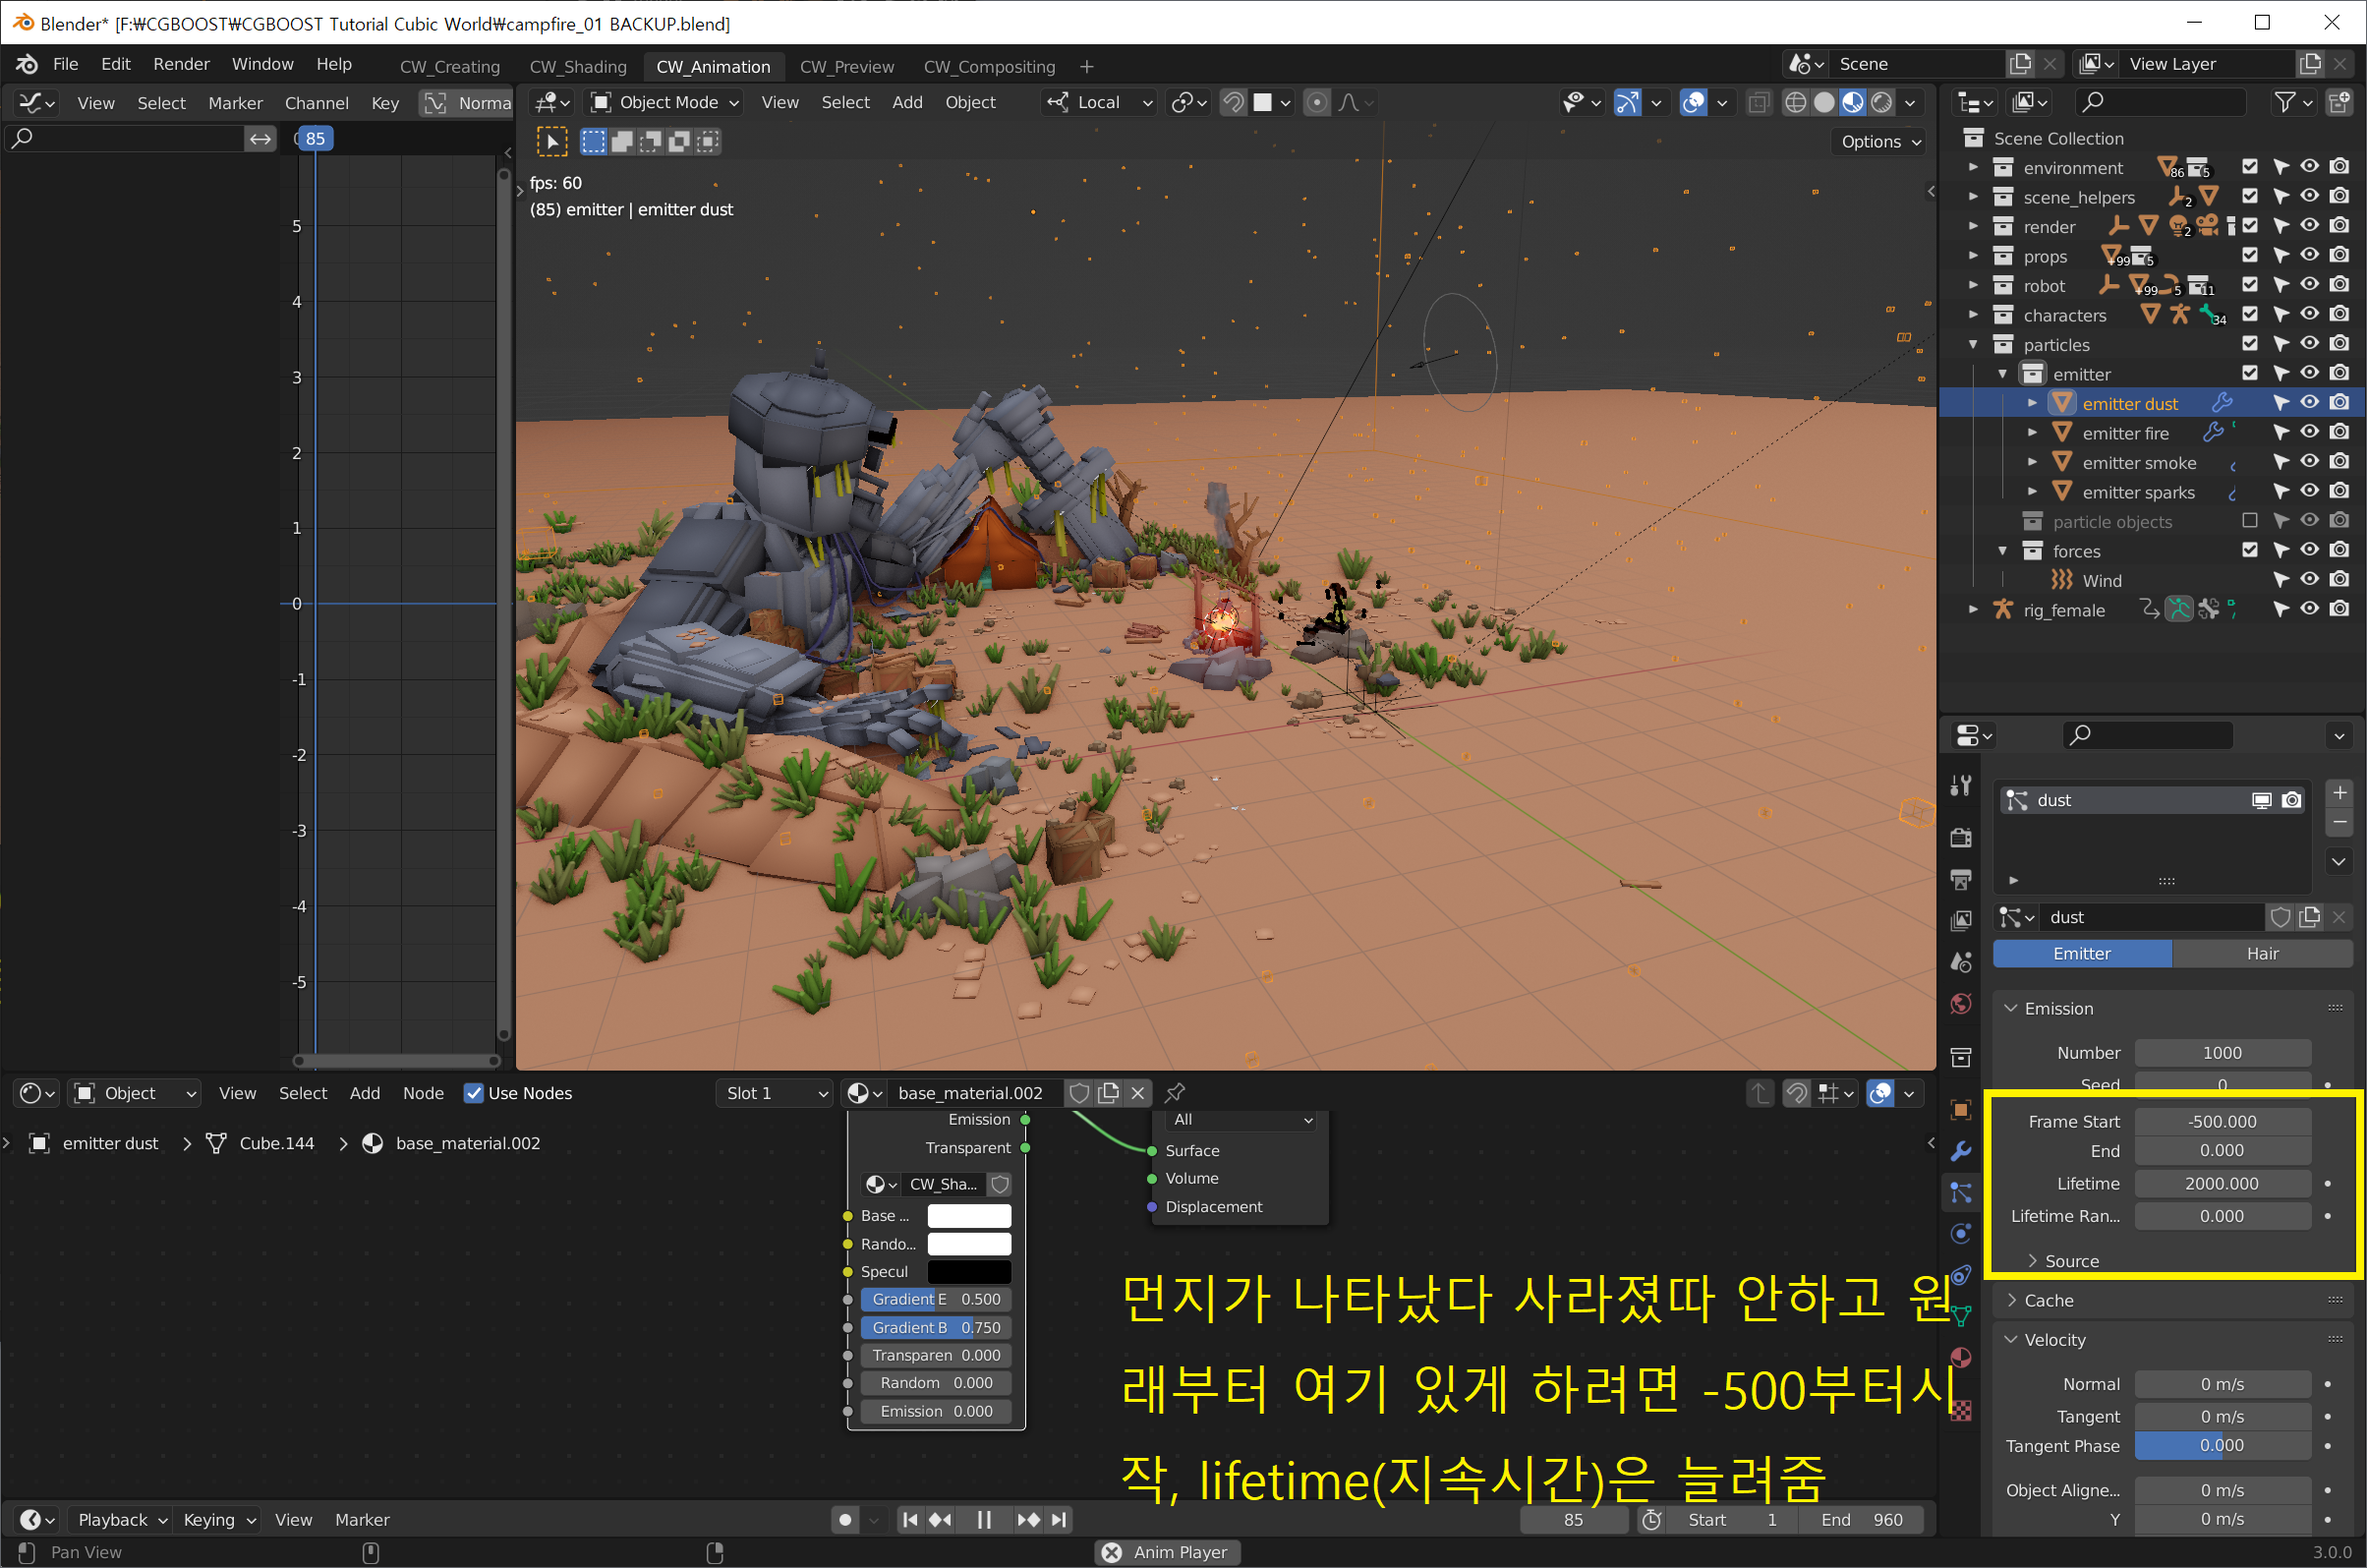Screen dimensions: 2367x1568
Task: Click the Lifetime value field
Action: tap(2221, 1183)
